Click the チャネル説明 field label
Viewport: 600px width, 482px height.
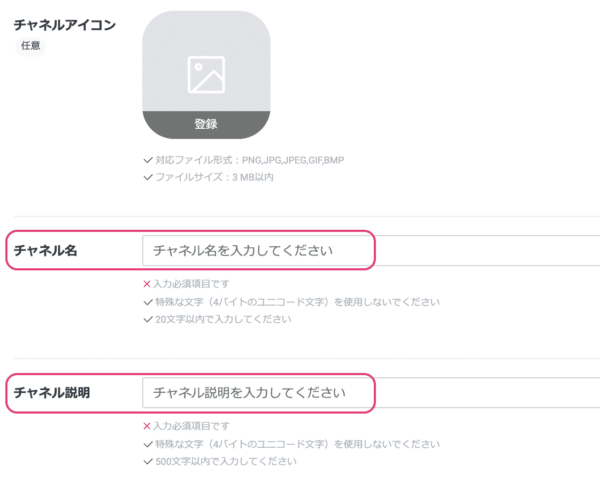click(x=52, y=393)
